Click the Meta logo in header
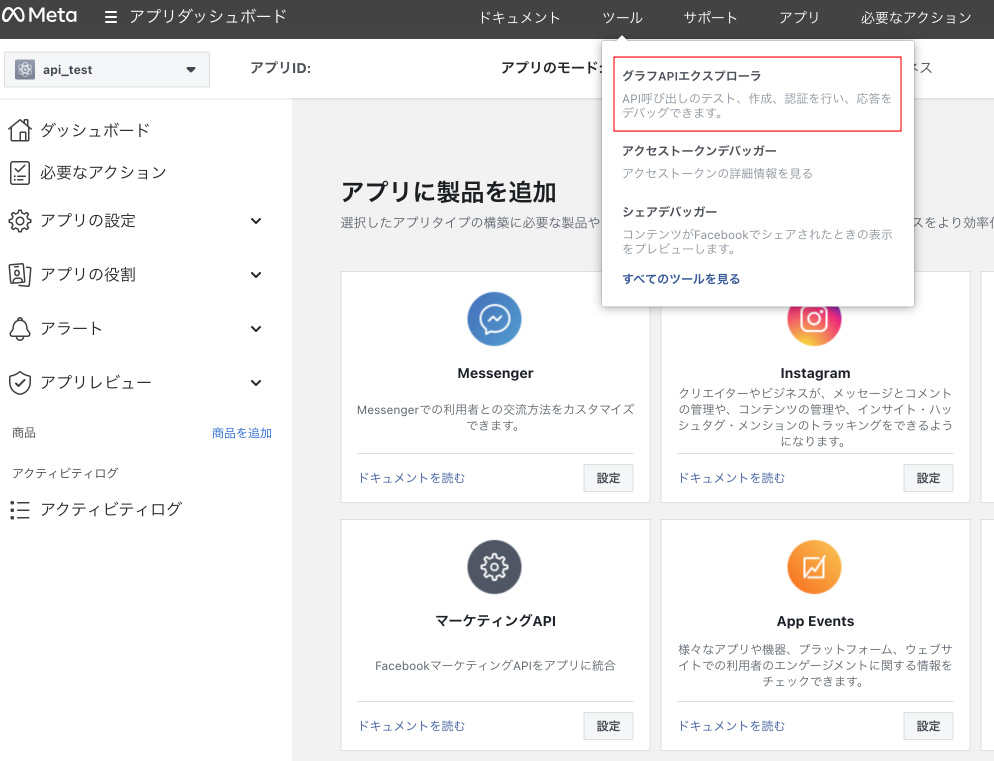The height and width of the screenshot is (761, 994). coord(42,17)
